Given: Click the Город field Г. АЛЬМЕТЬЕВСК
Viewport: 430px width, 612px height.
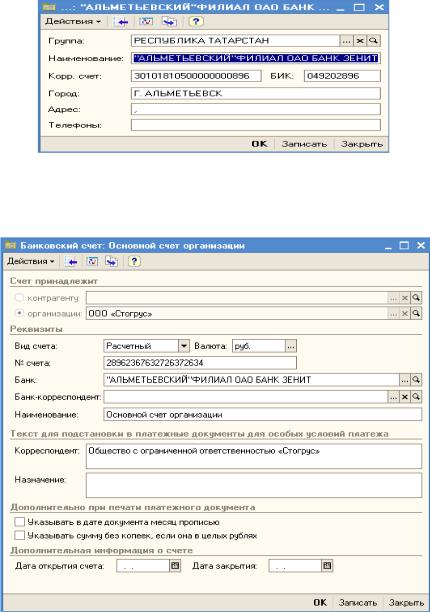Looking at the screenshot, I should point(256,93).
